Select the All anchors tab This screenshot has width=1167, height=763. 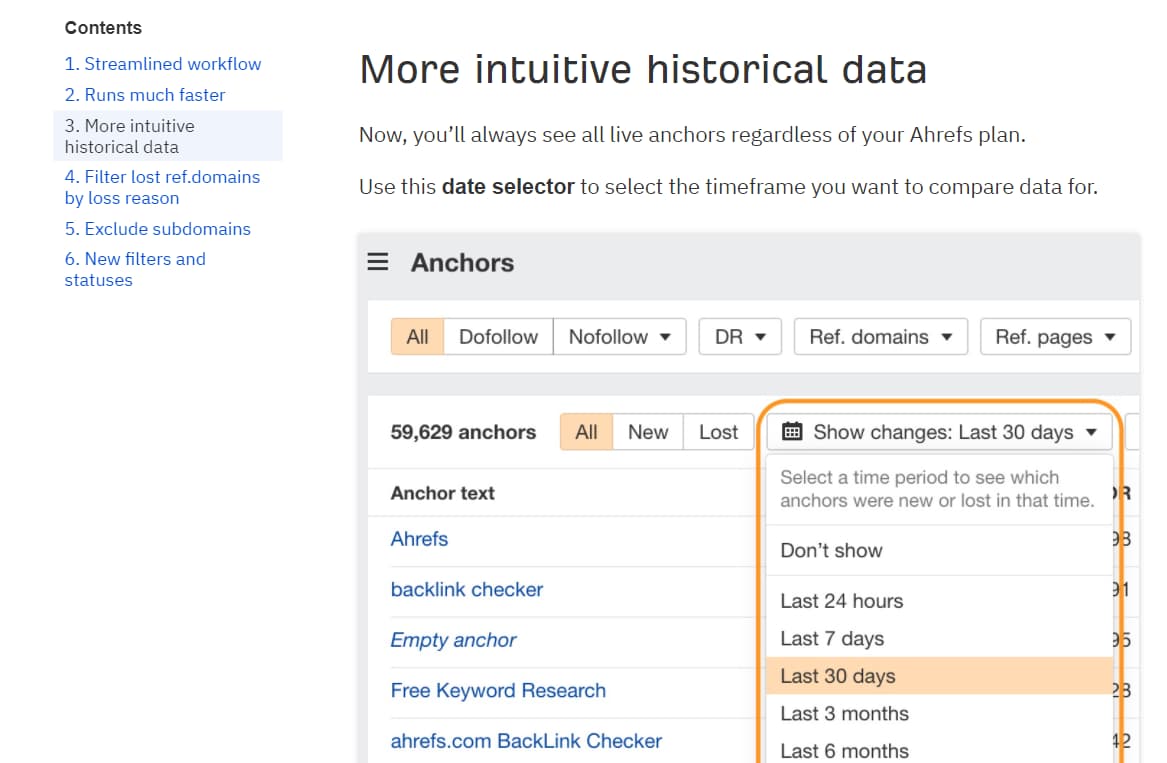coord(586,432)
